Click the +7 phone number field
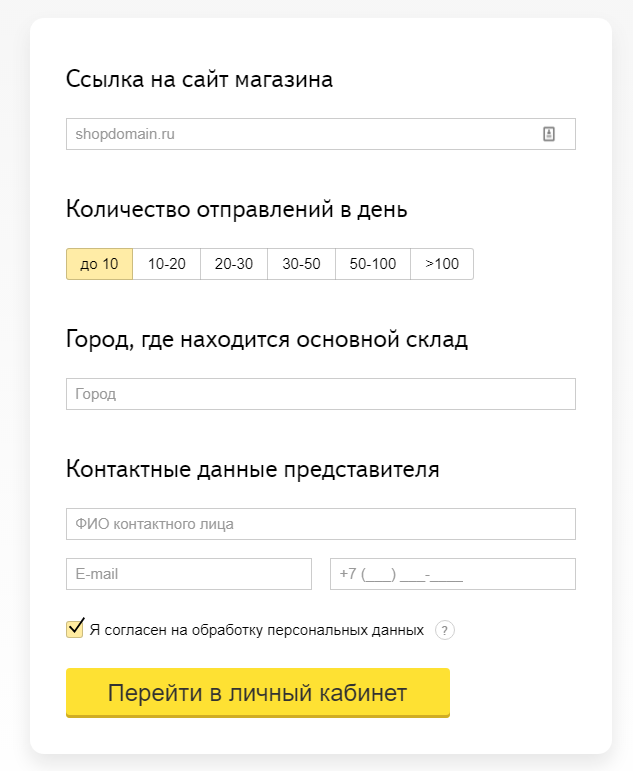The image size is (633, 771). point(453,574)
